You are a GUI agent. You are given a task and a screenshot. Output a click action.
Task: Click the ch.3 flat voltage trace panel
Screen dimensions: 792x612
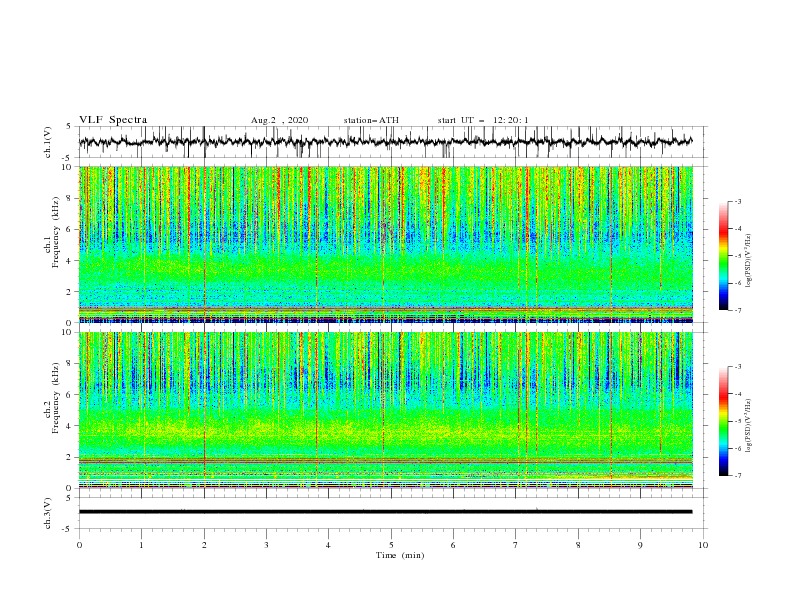pos(393,513)
